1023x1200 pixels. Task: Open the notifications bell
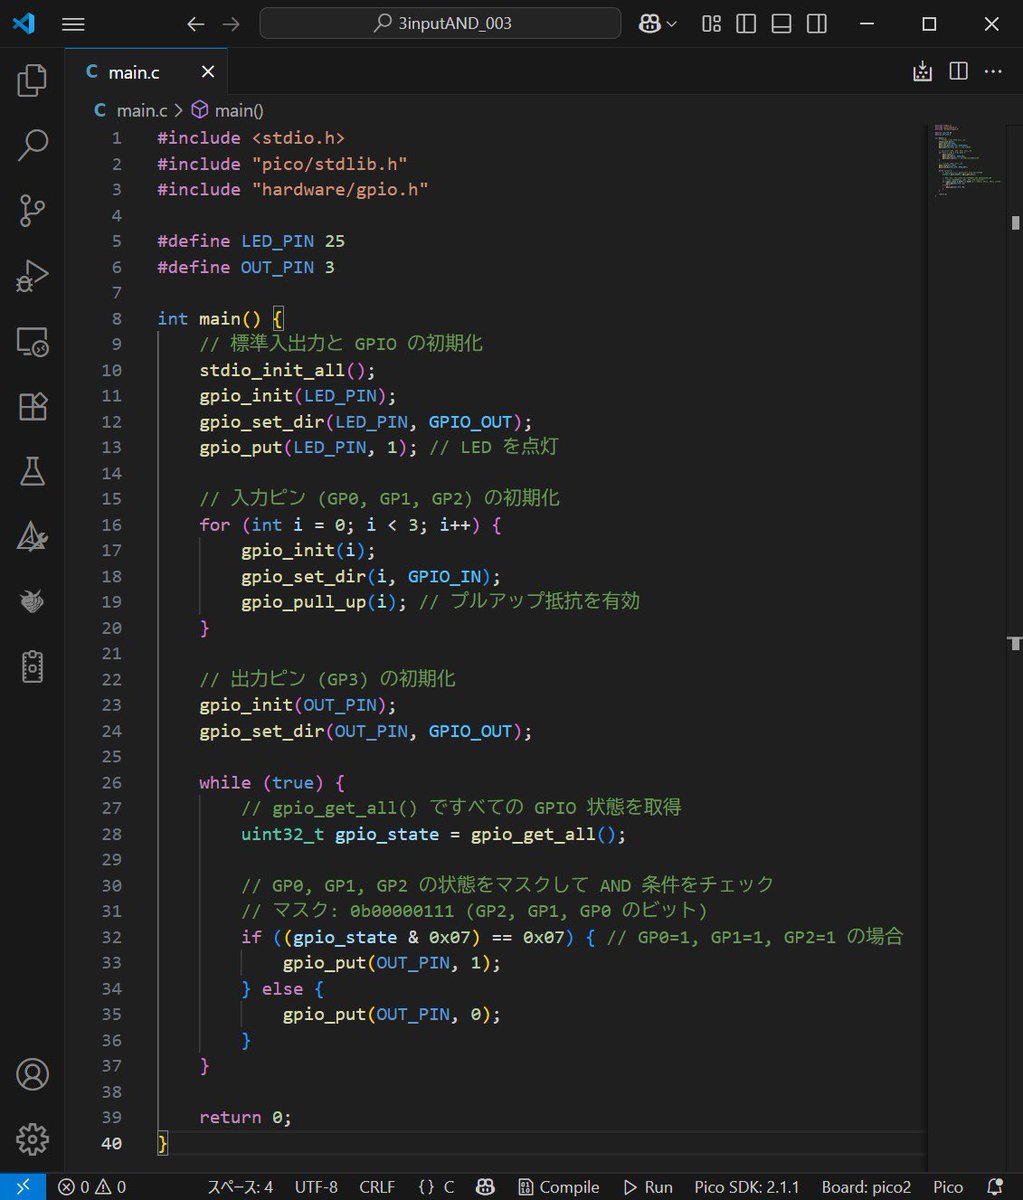pyautogui.click(x=995, y=1187)
